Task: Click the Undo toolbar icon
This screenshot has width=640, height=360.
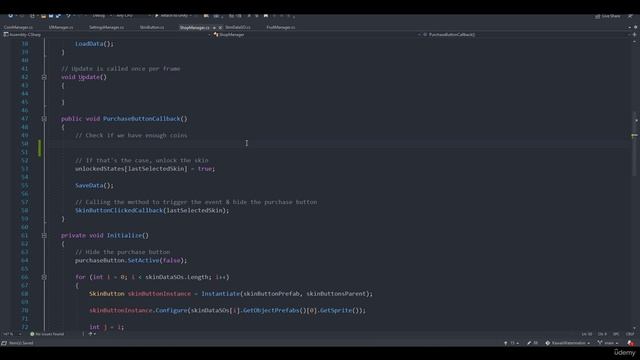Action: coord(68,16)
